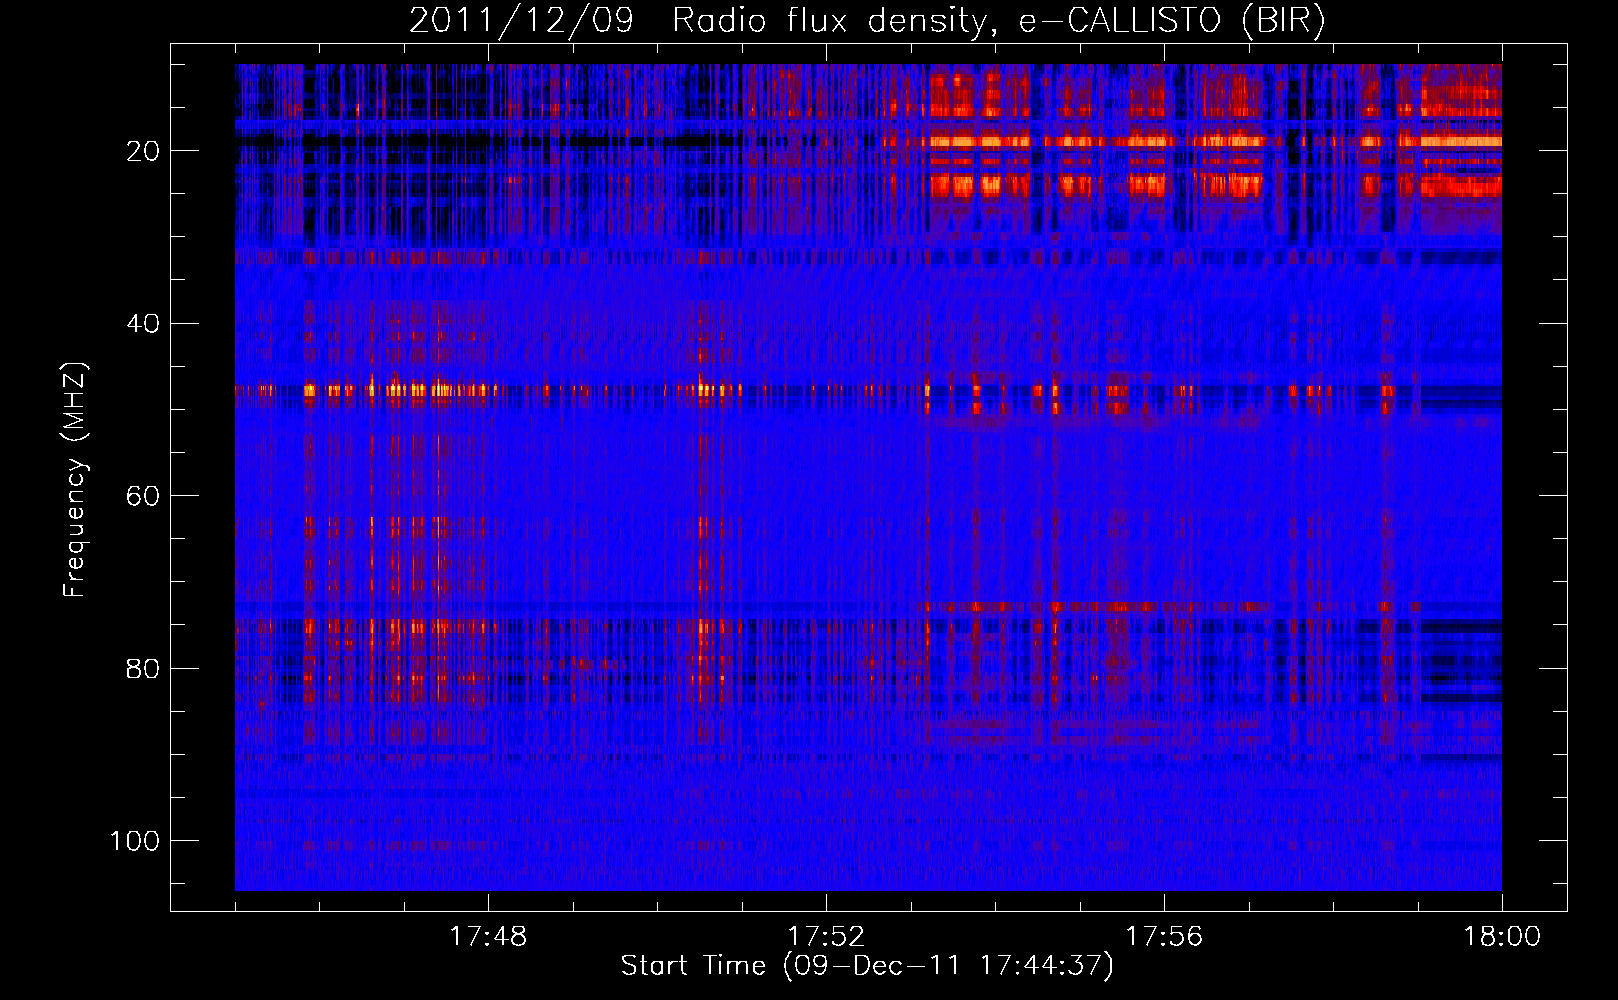Click the time tick label "17:52"
1618x1000 pixels.
(826, 937)
